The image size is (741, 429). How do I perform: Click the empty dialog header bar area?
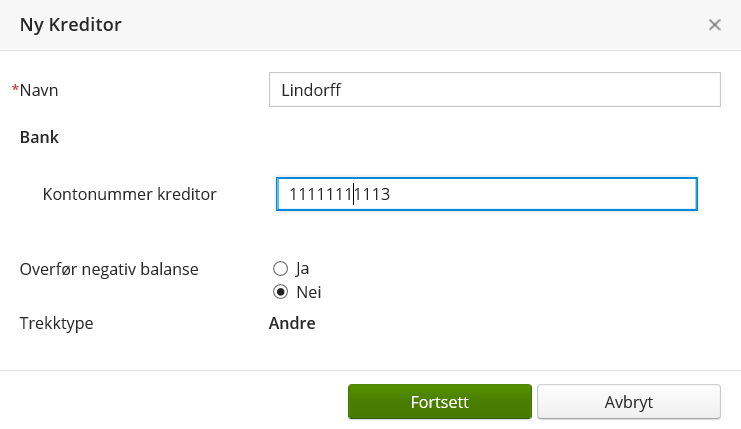pyautogui.click(x=400, y=25)
